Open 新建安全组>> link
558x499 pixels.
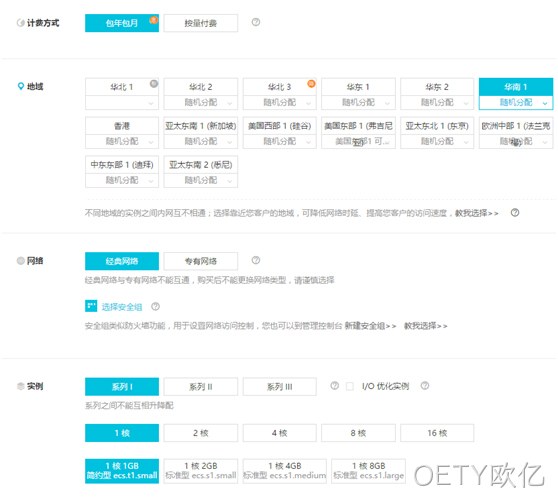370,326
